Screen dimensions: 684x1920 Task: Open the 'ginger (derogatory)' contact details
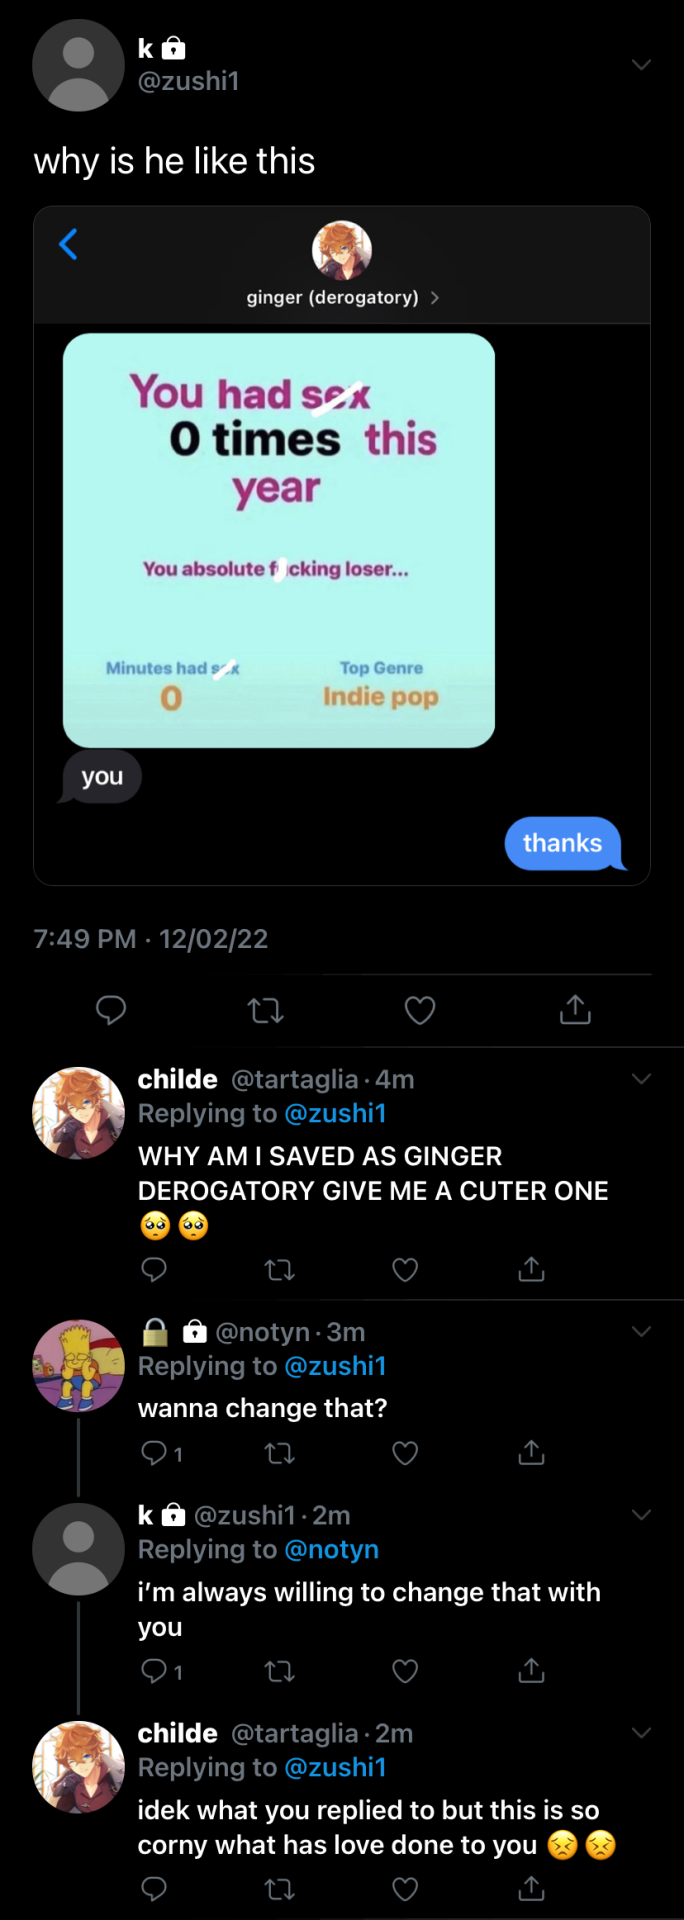342,297
